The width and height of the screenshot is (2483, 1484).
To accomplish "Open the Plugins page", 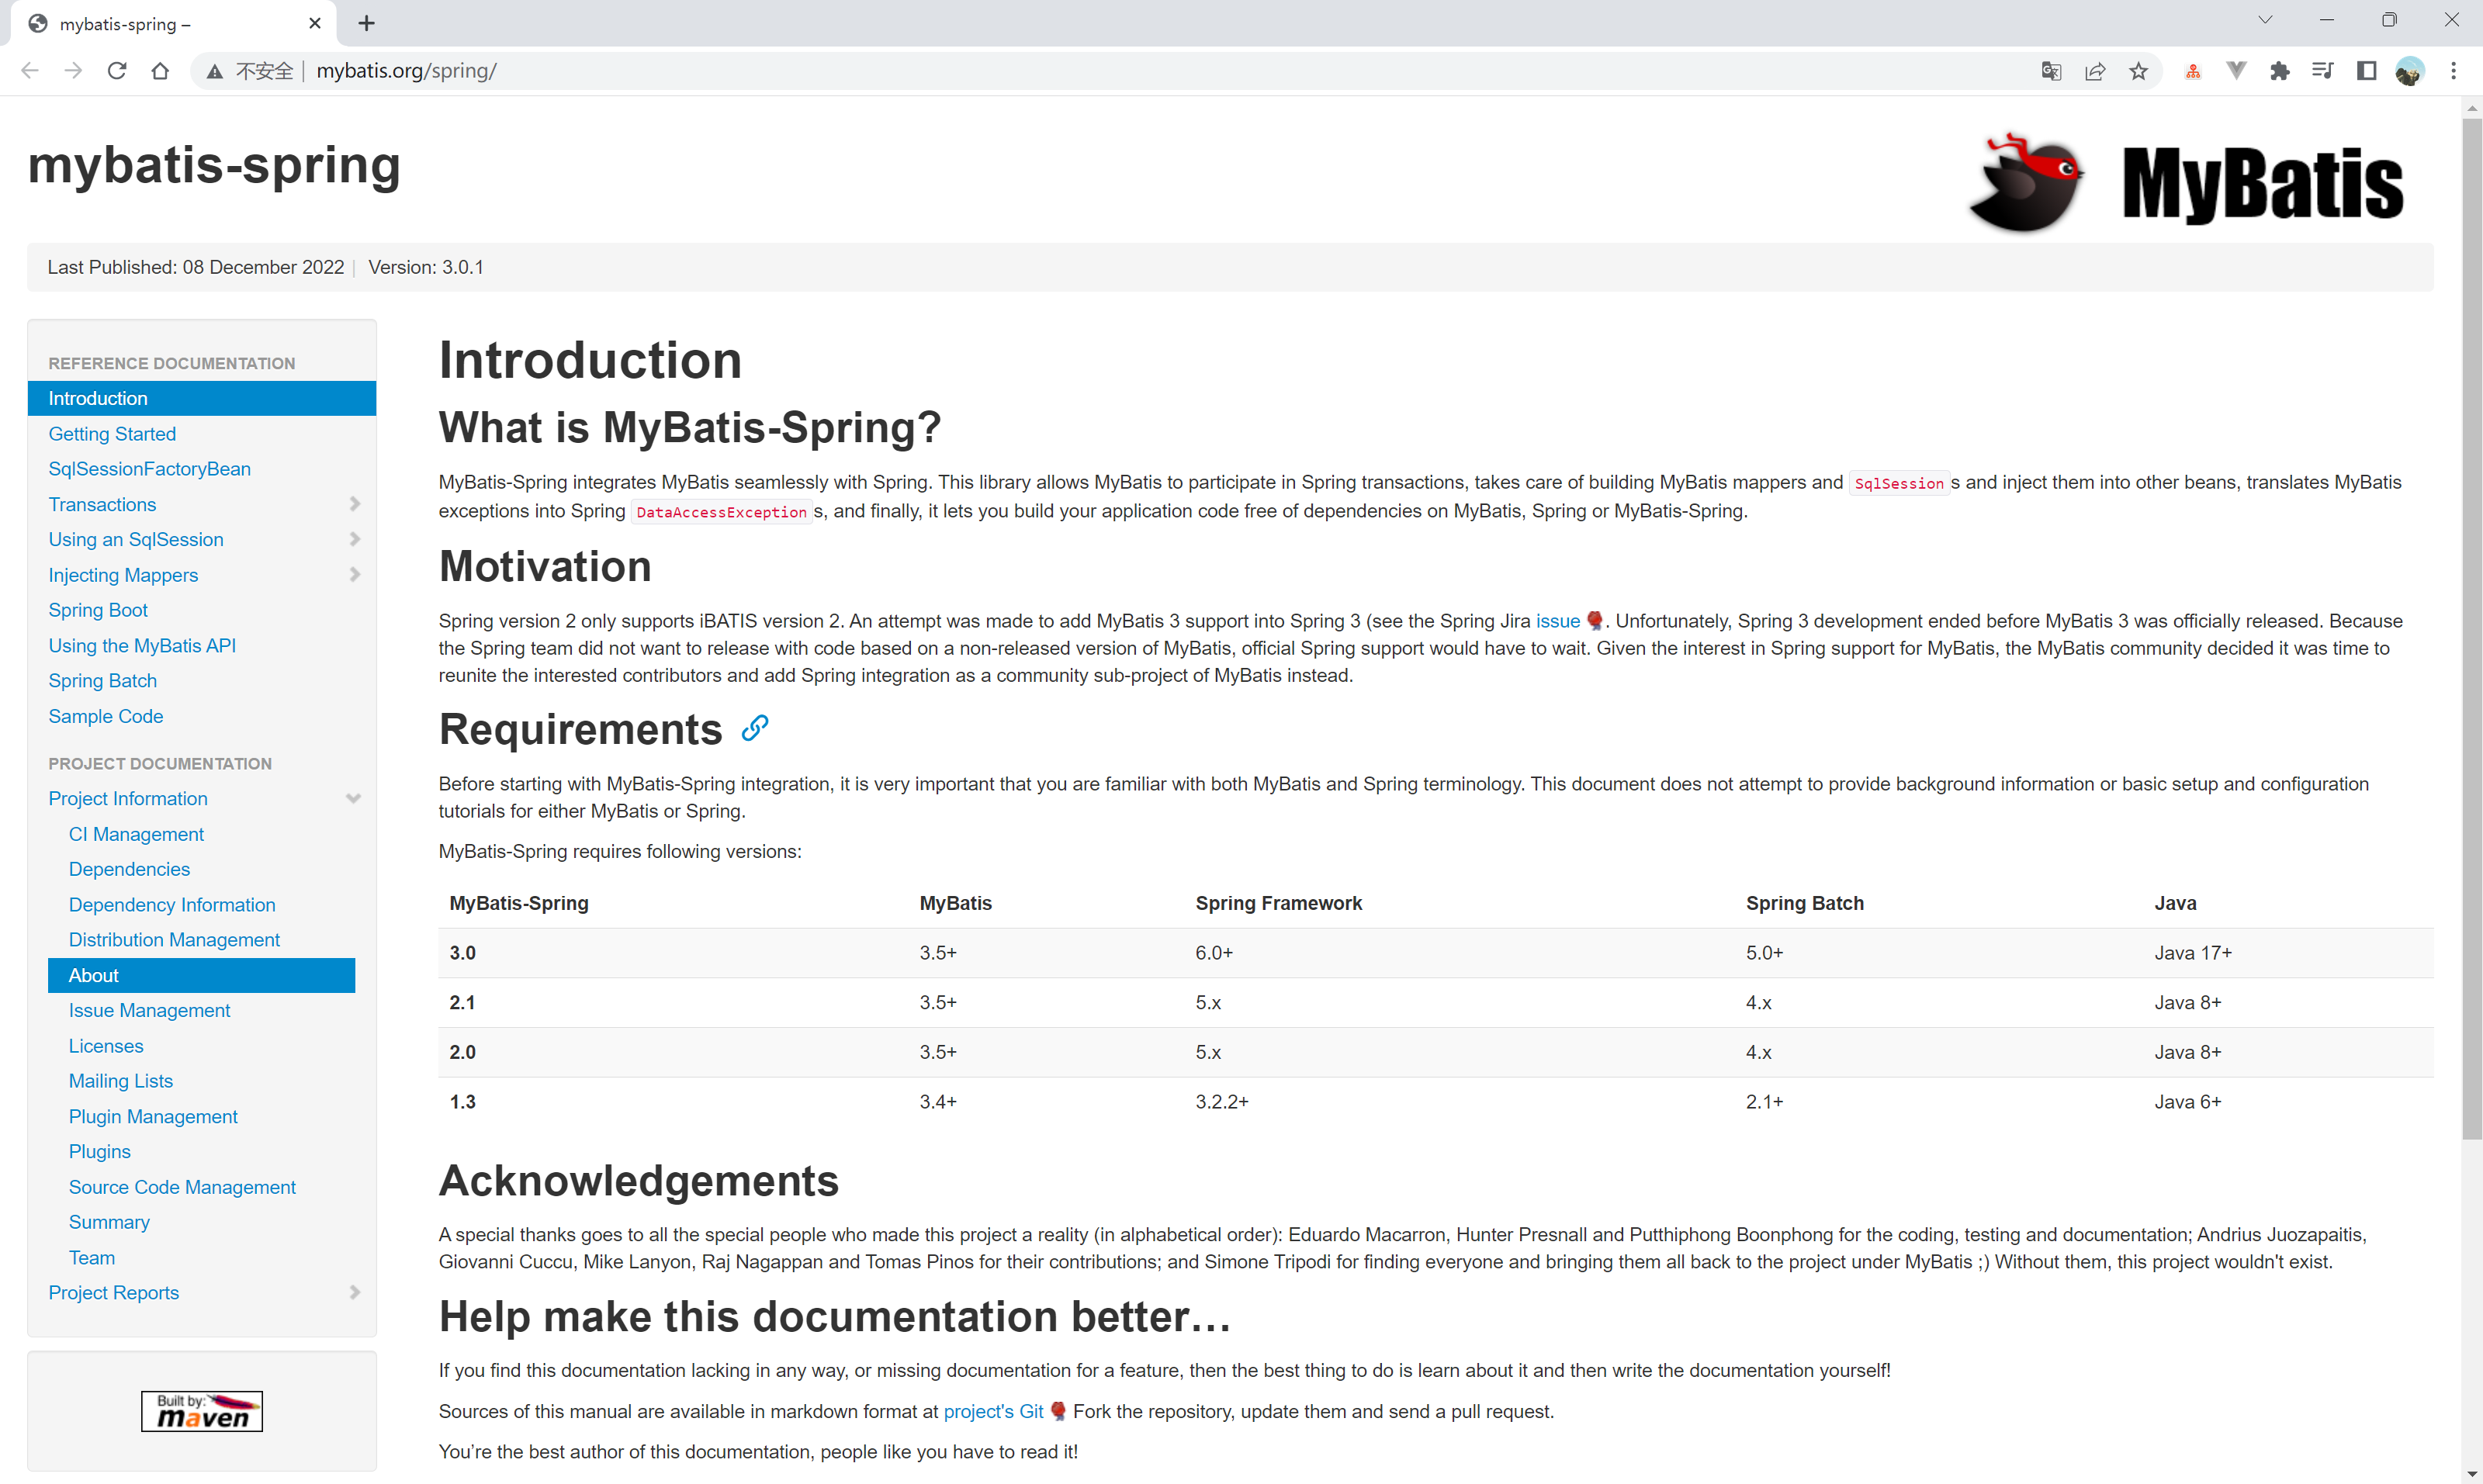I will [x=99, y=1151].
